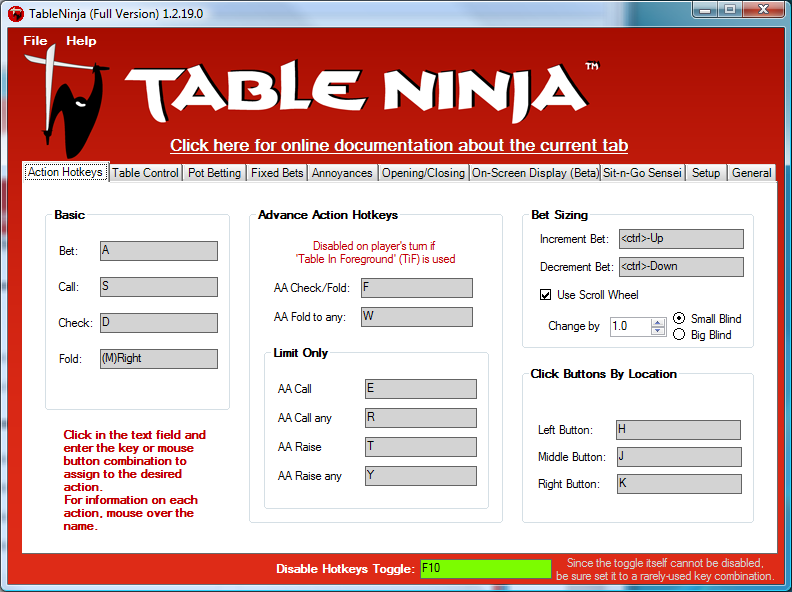The width and height of the screenshot is (792, 592).
Task: Click the AA Check/Fold hotkey field
Action: tap(416, 288)
